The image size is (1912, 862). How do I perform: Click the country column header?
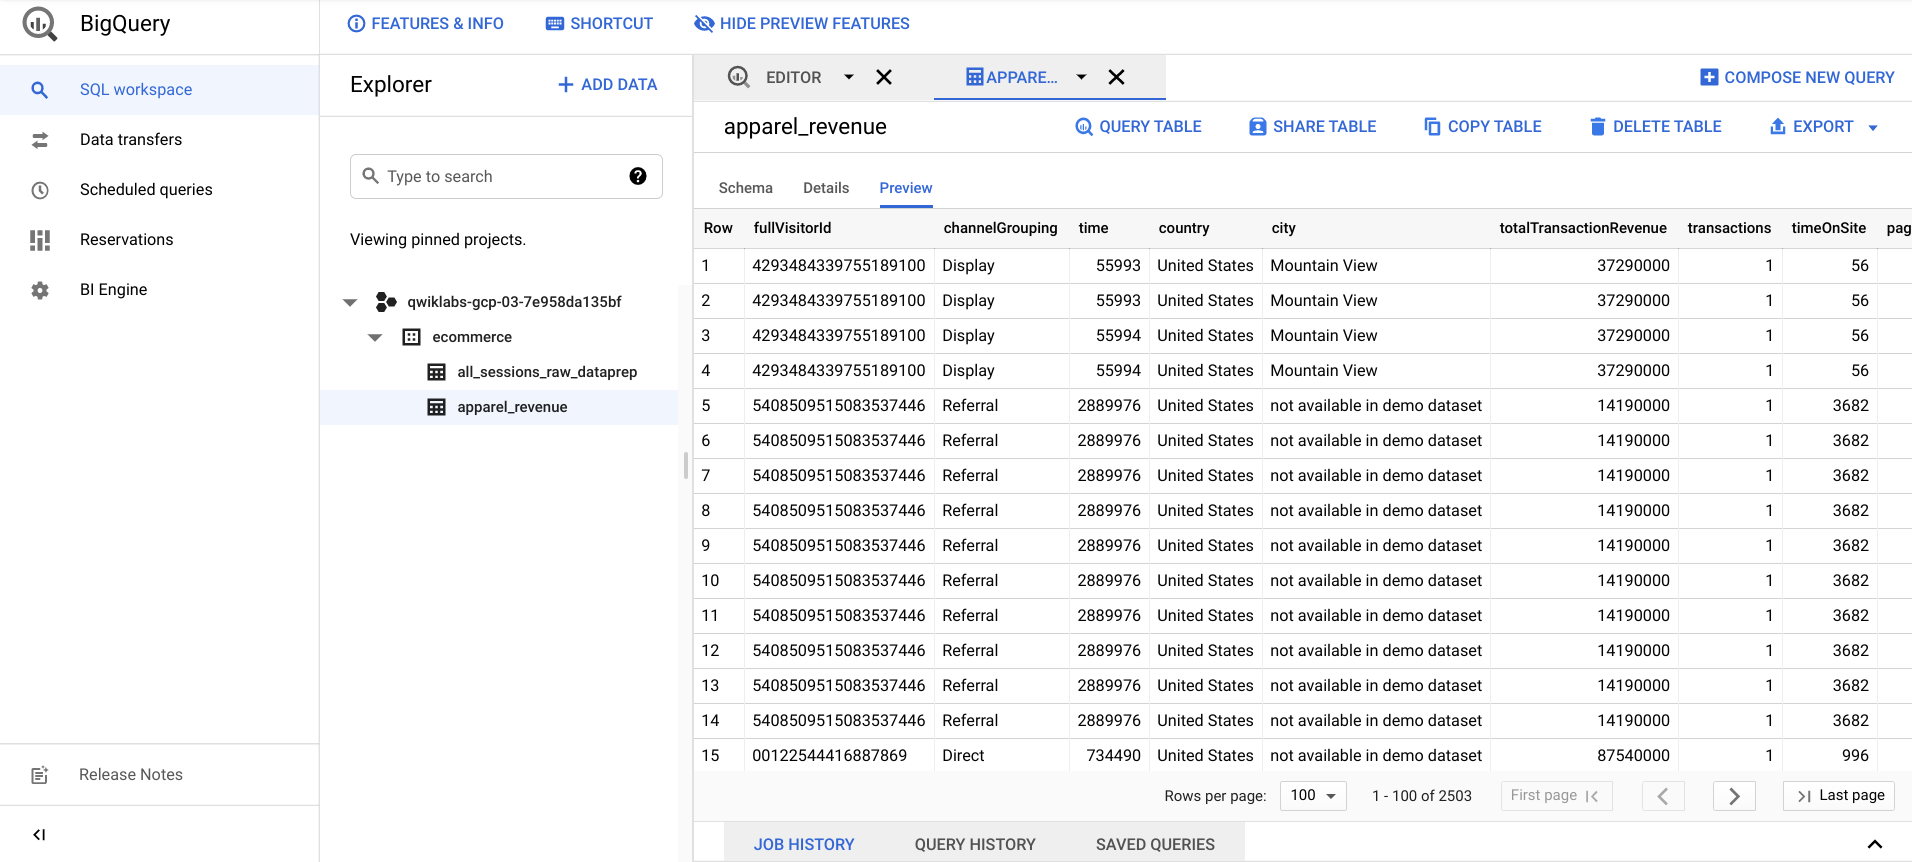pos(1184,228)
